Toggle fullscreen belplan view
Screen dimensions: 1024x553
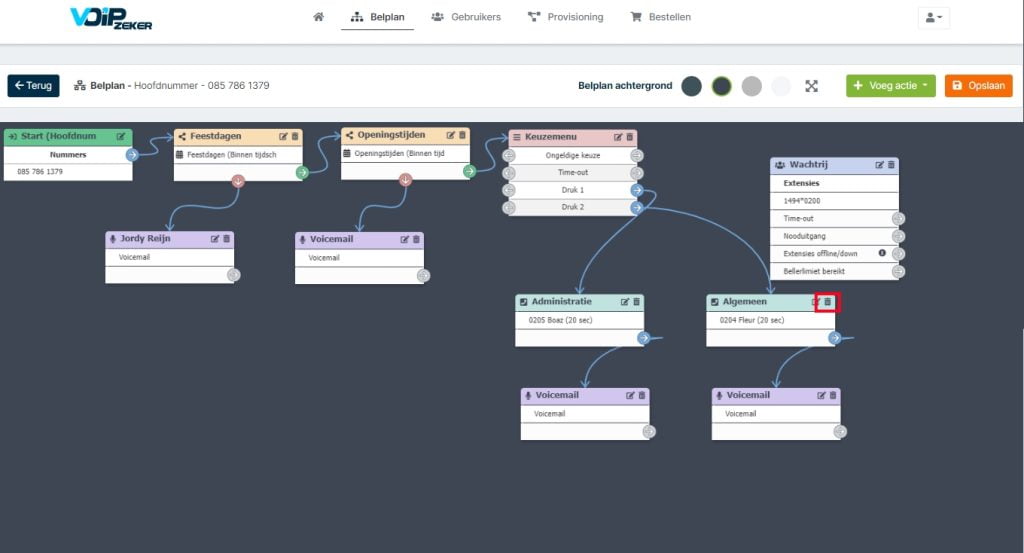[x=811, y=86]
